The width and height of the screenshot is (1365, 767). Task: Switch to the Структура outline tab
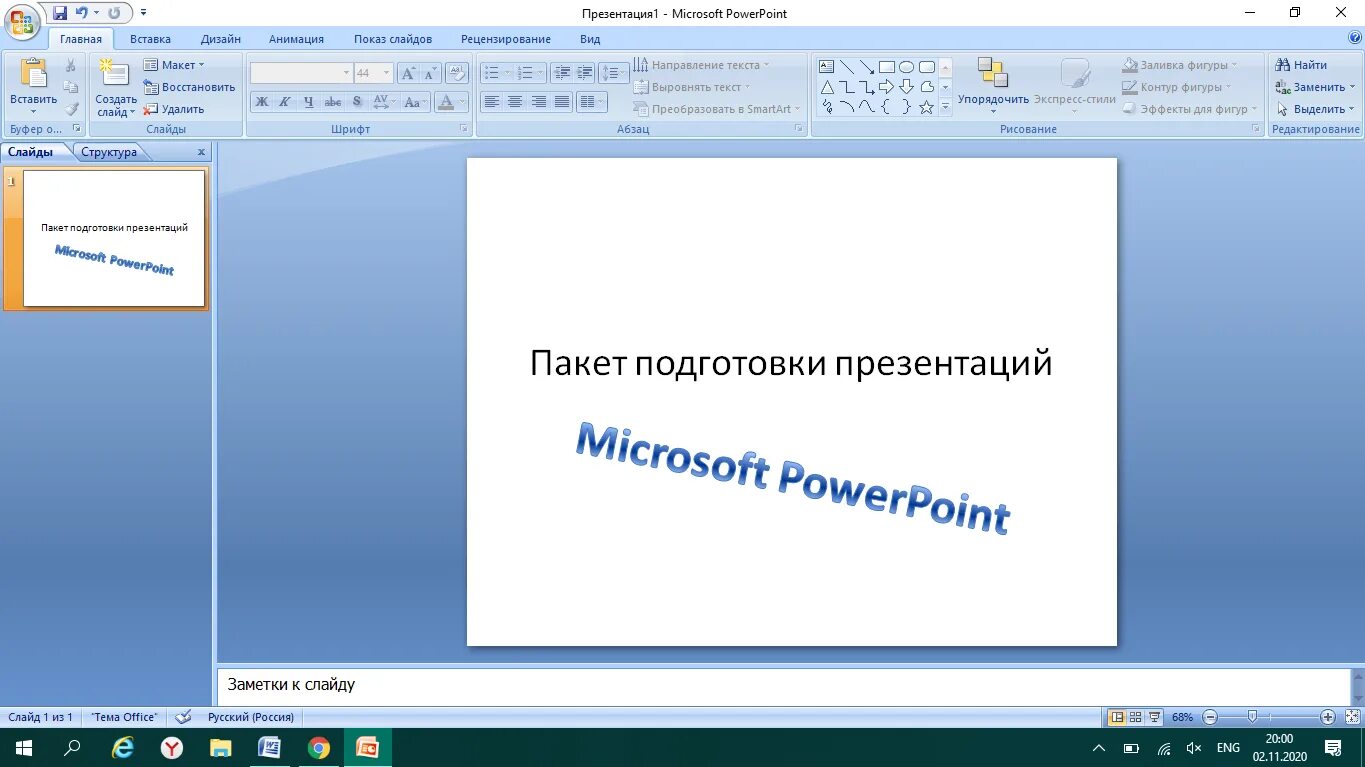click(x=109, y=152)
